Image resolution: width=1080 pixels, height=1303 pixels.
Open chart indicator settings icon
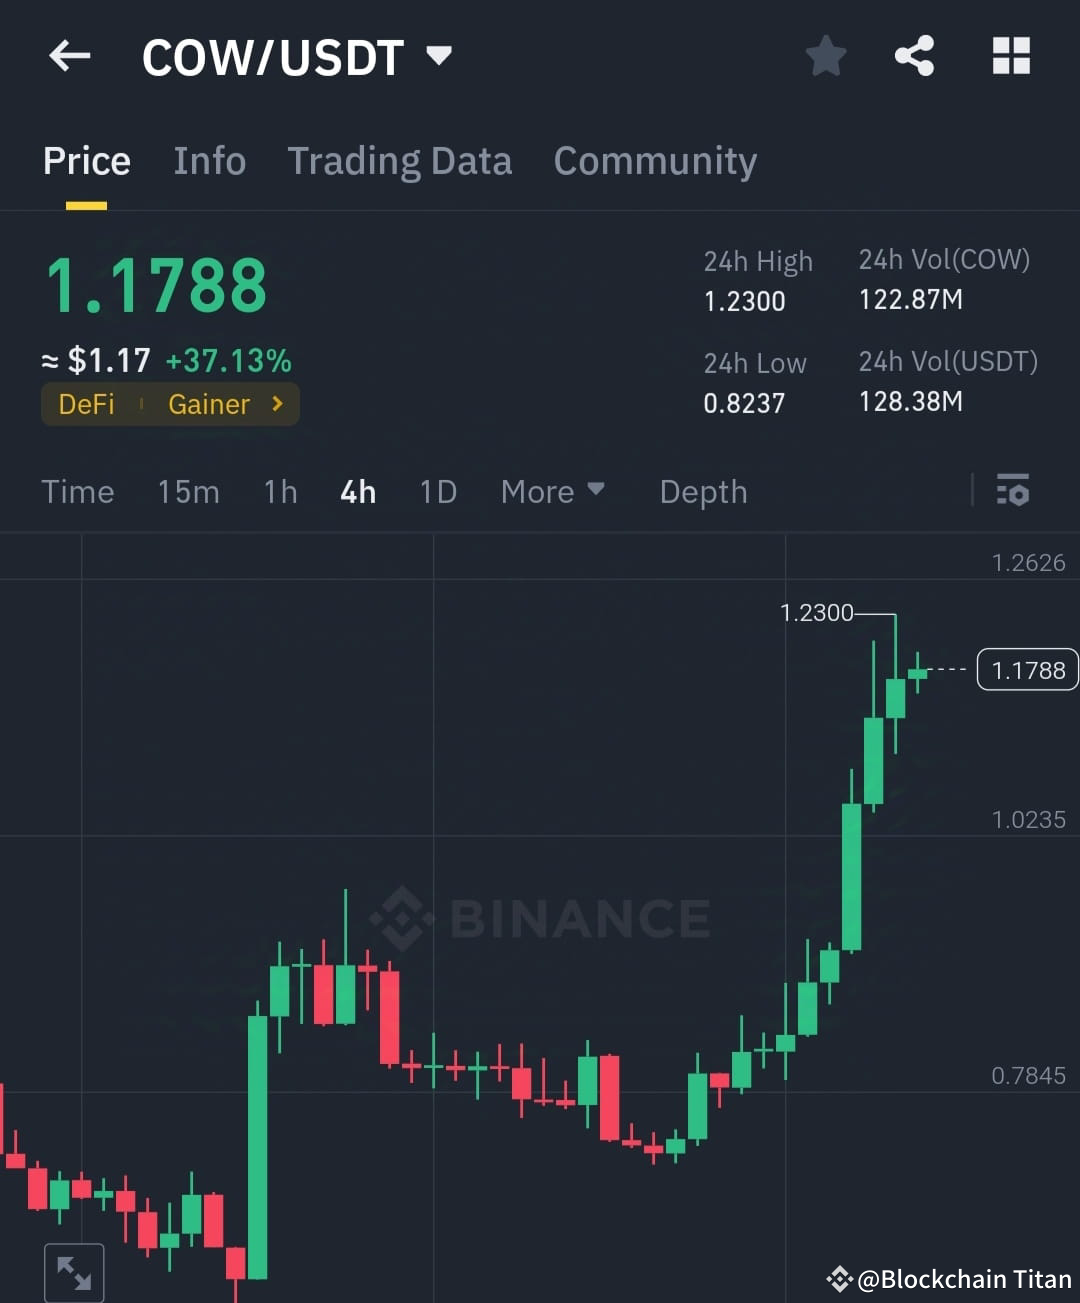1013,491
